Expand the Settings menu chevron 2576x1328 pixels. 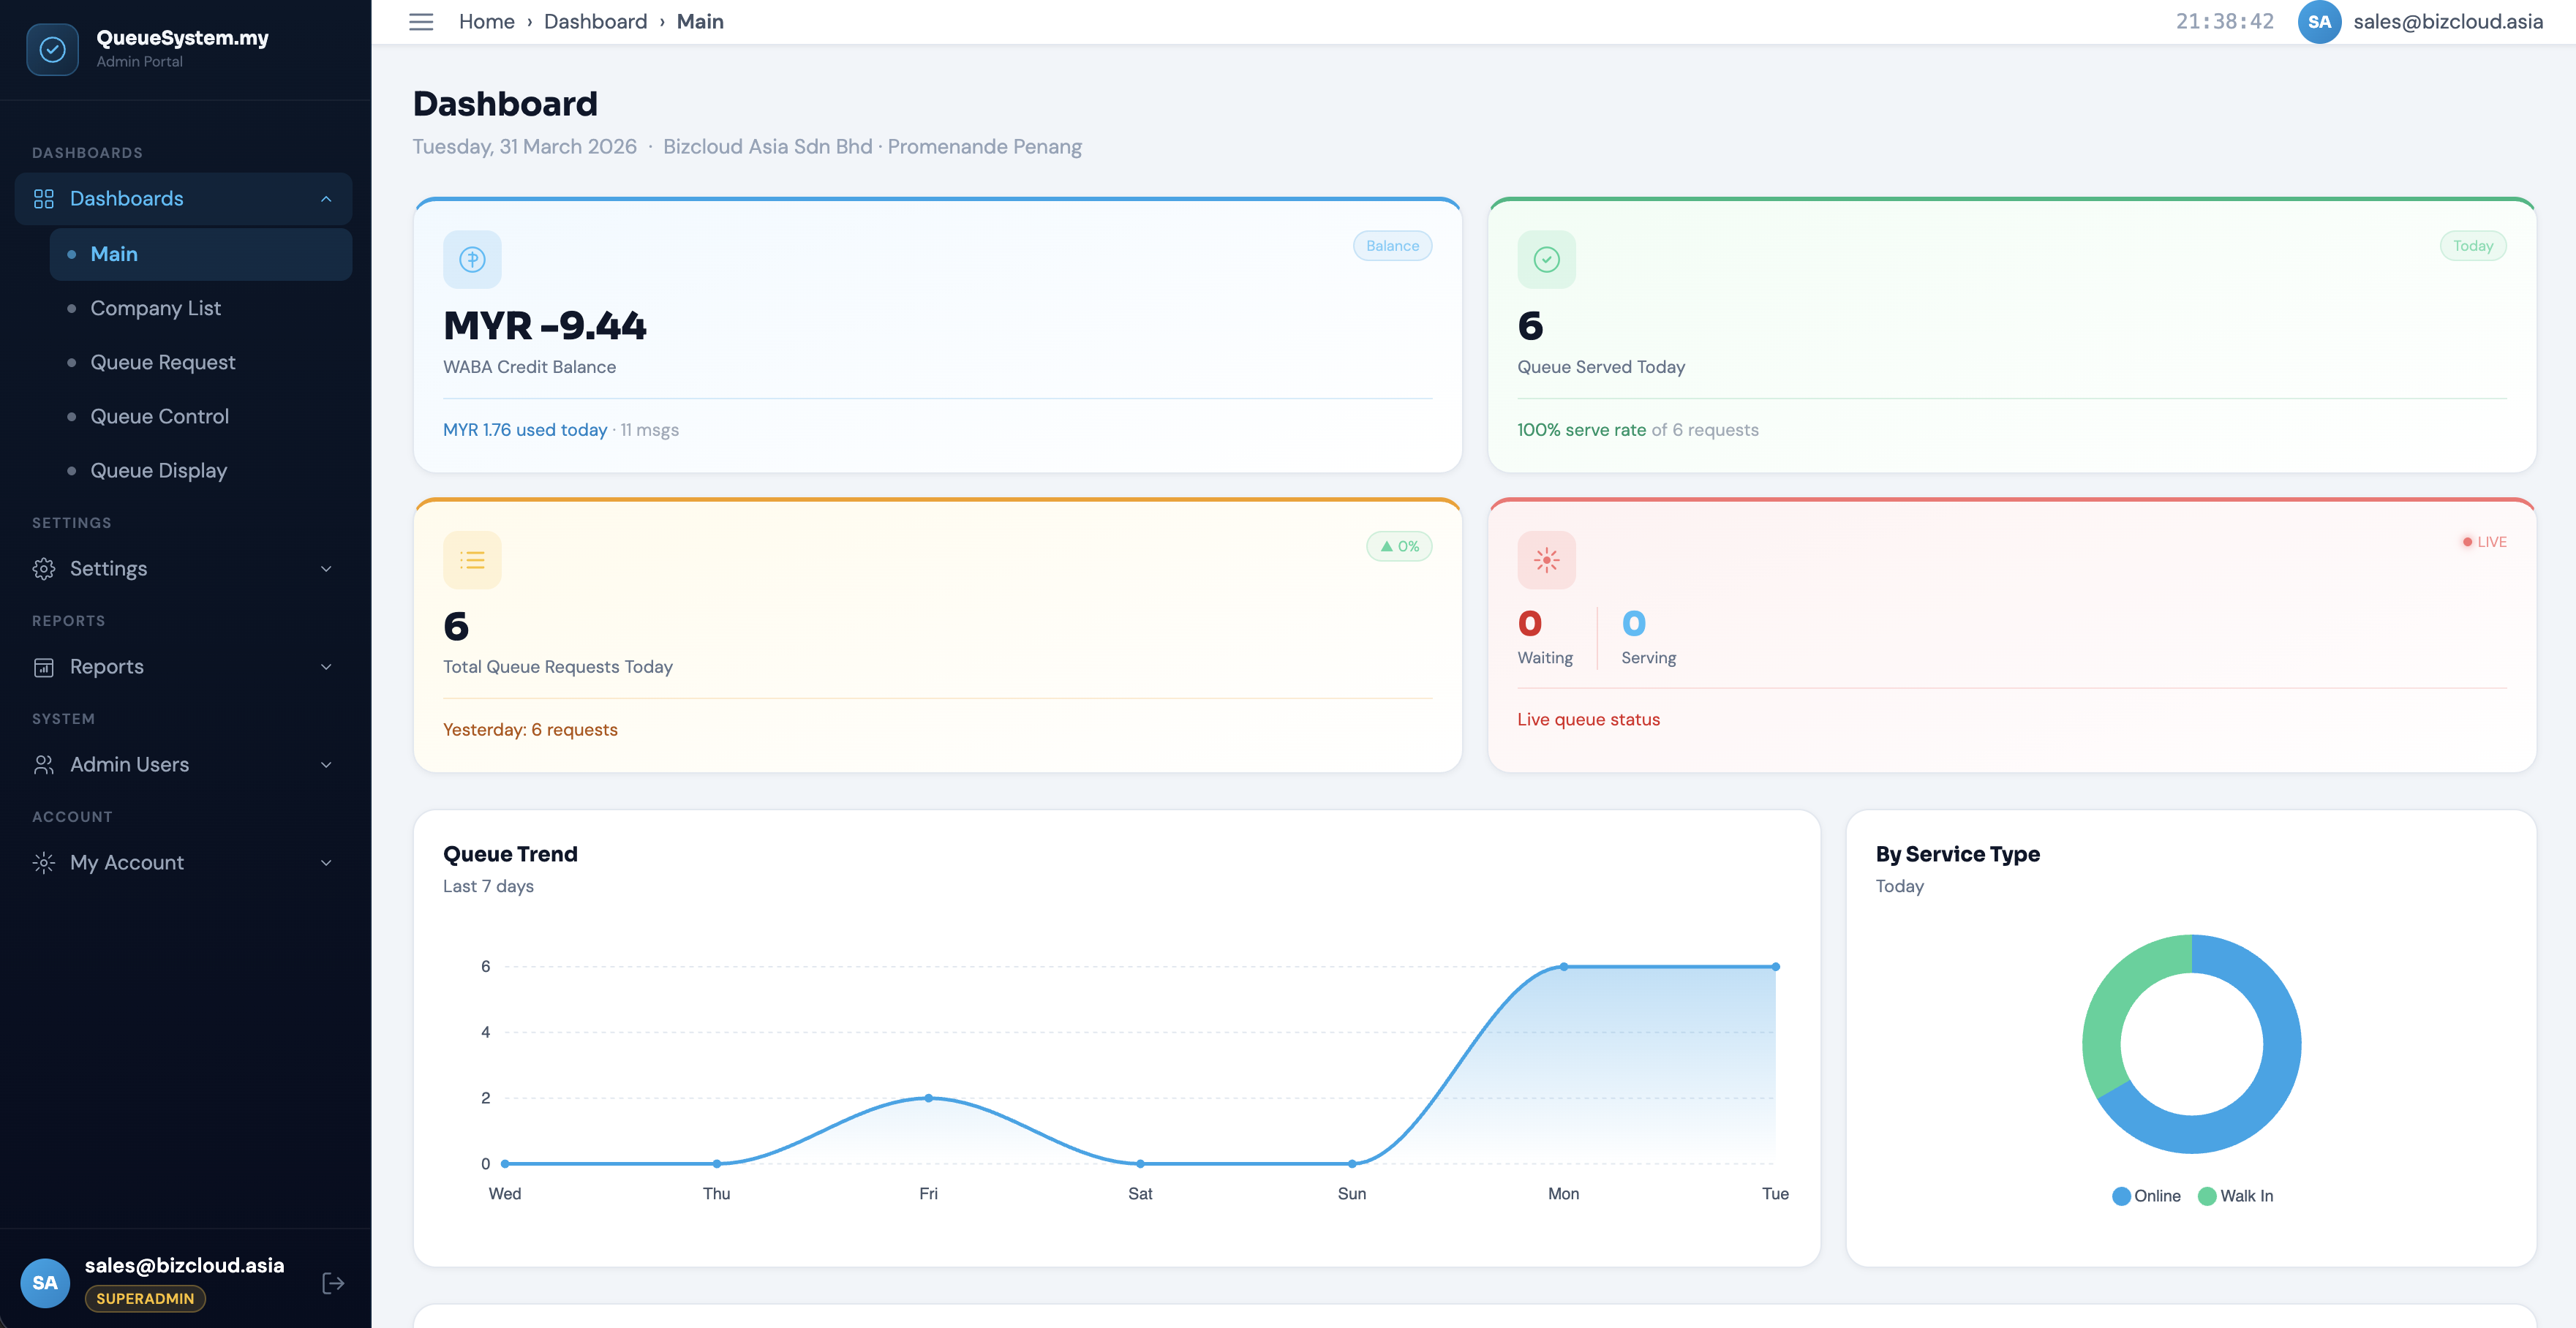click(326, 569)
